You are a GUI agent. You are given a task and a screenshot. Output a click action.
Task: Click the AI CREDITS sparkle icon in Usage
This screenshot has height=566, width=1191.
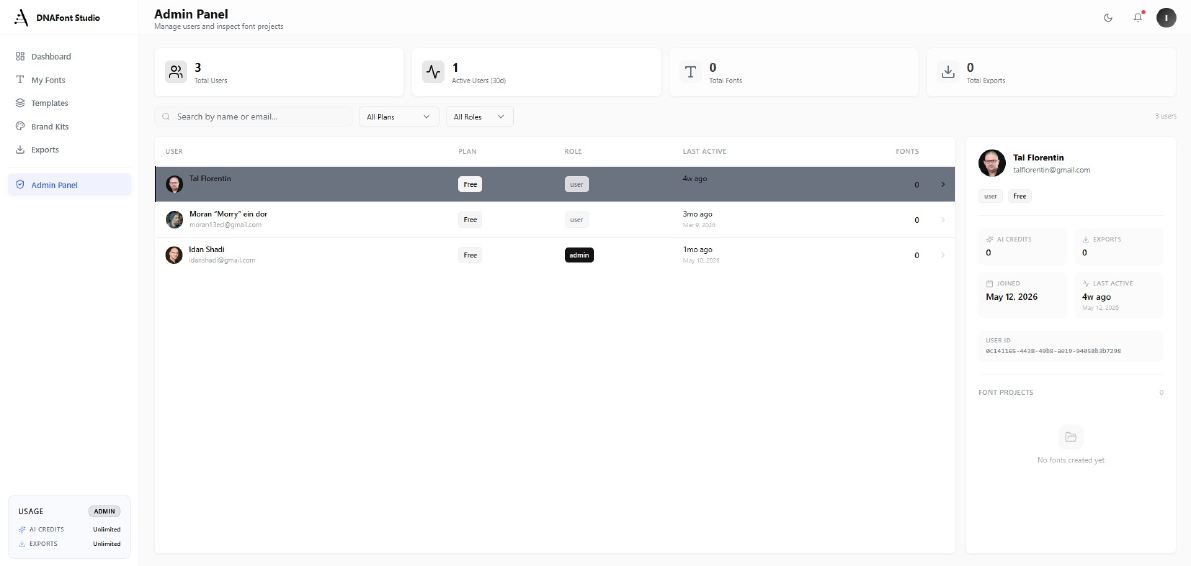click(x=21, y=530)
